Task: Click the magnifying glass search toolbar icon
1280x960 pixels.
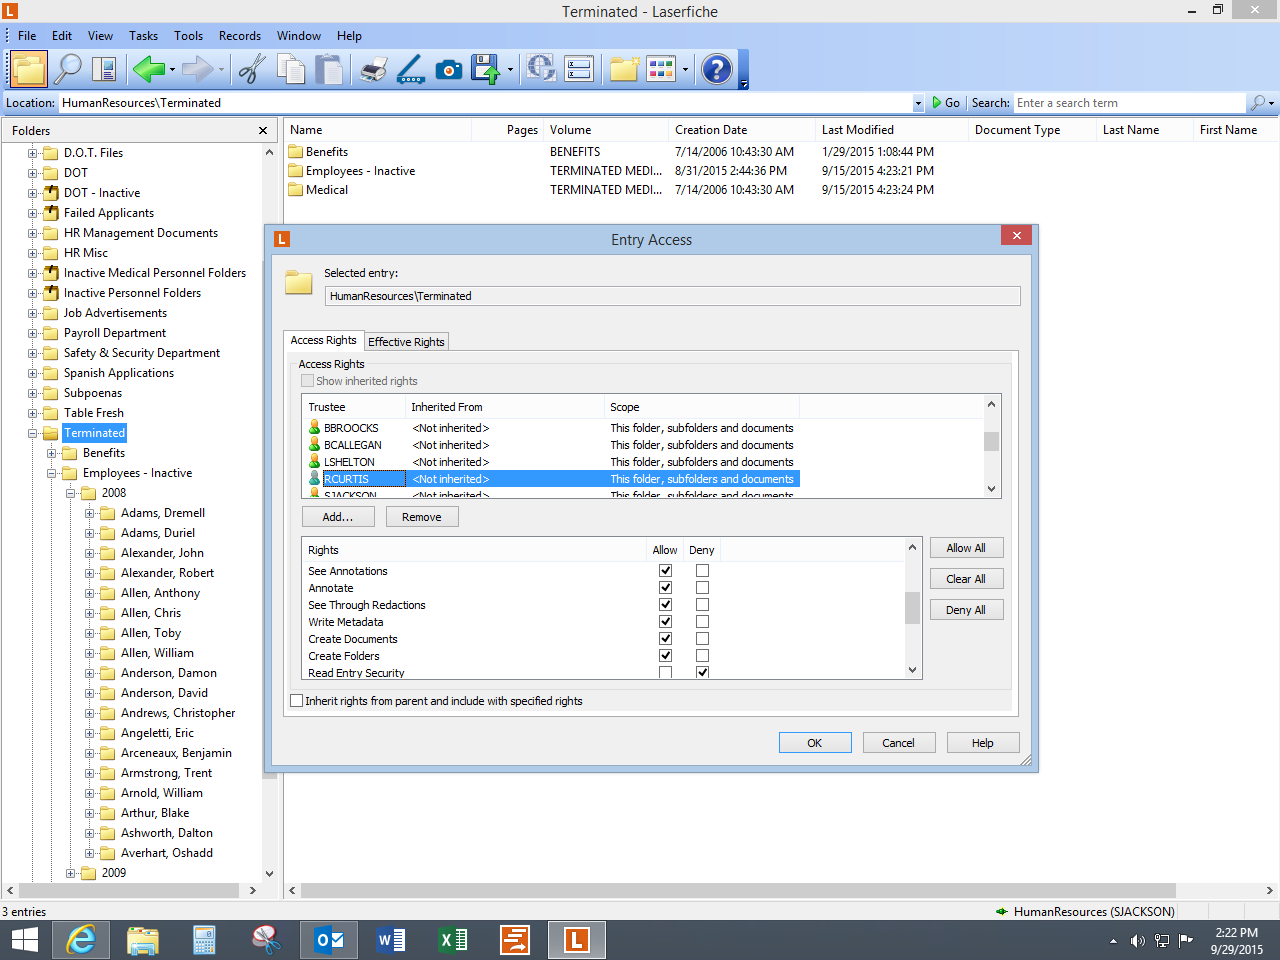Action: pos(68,69)
